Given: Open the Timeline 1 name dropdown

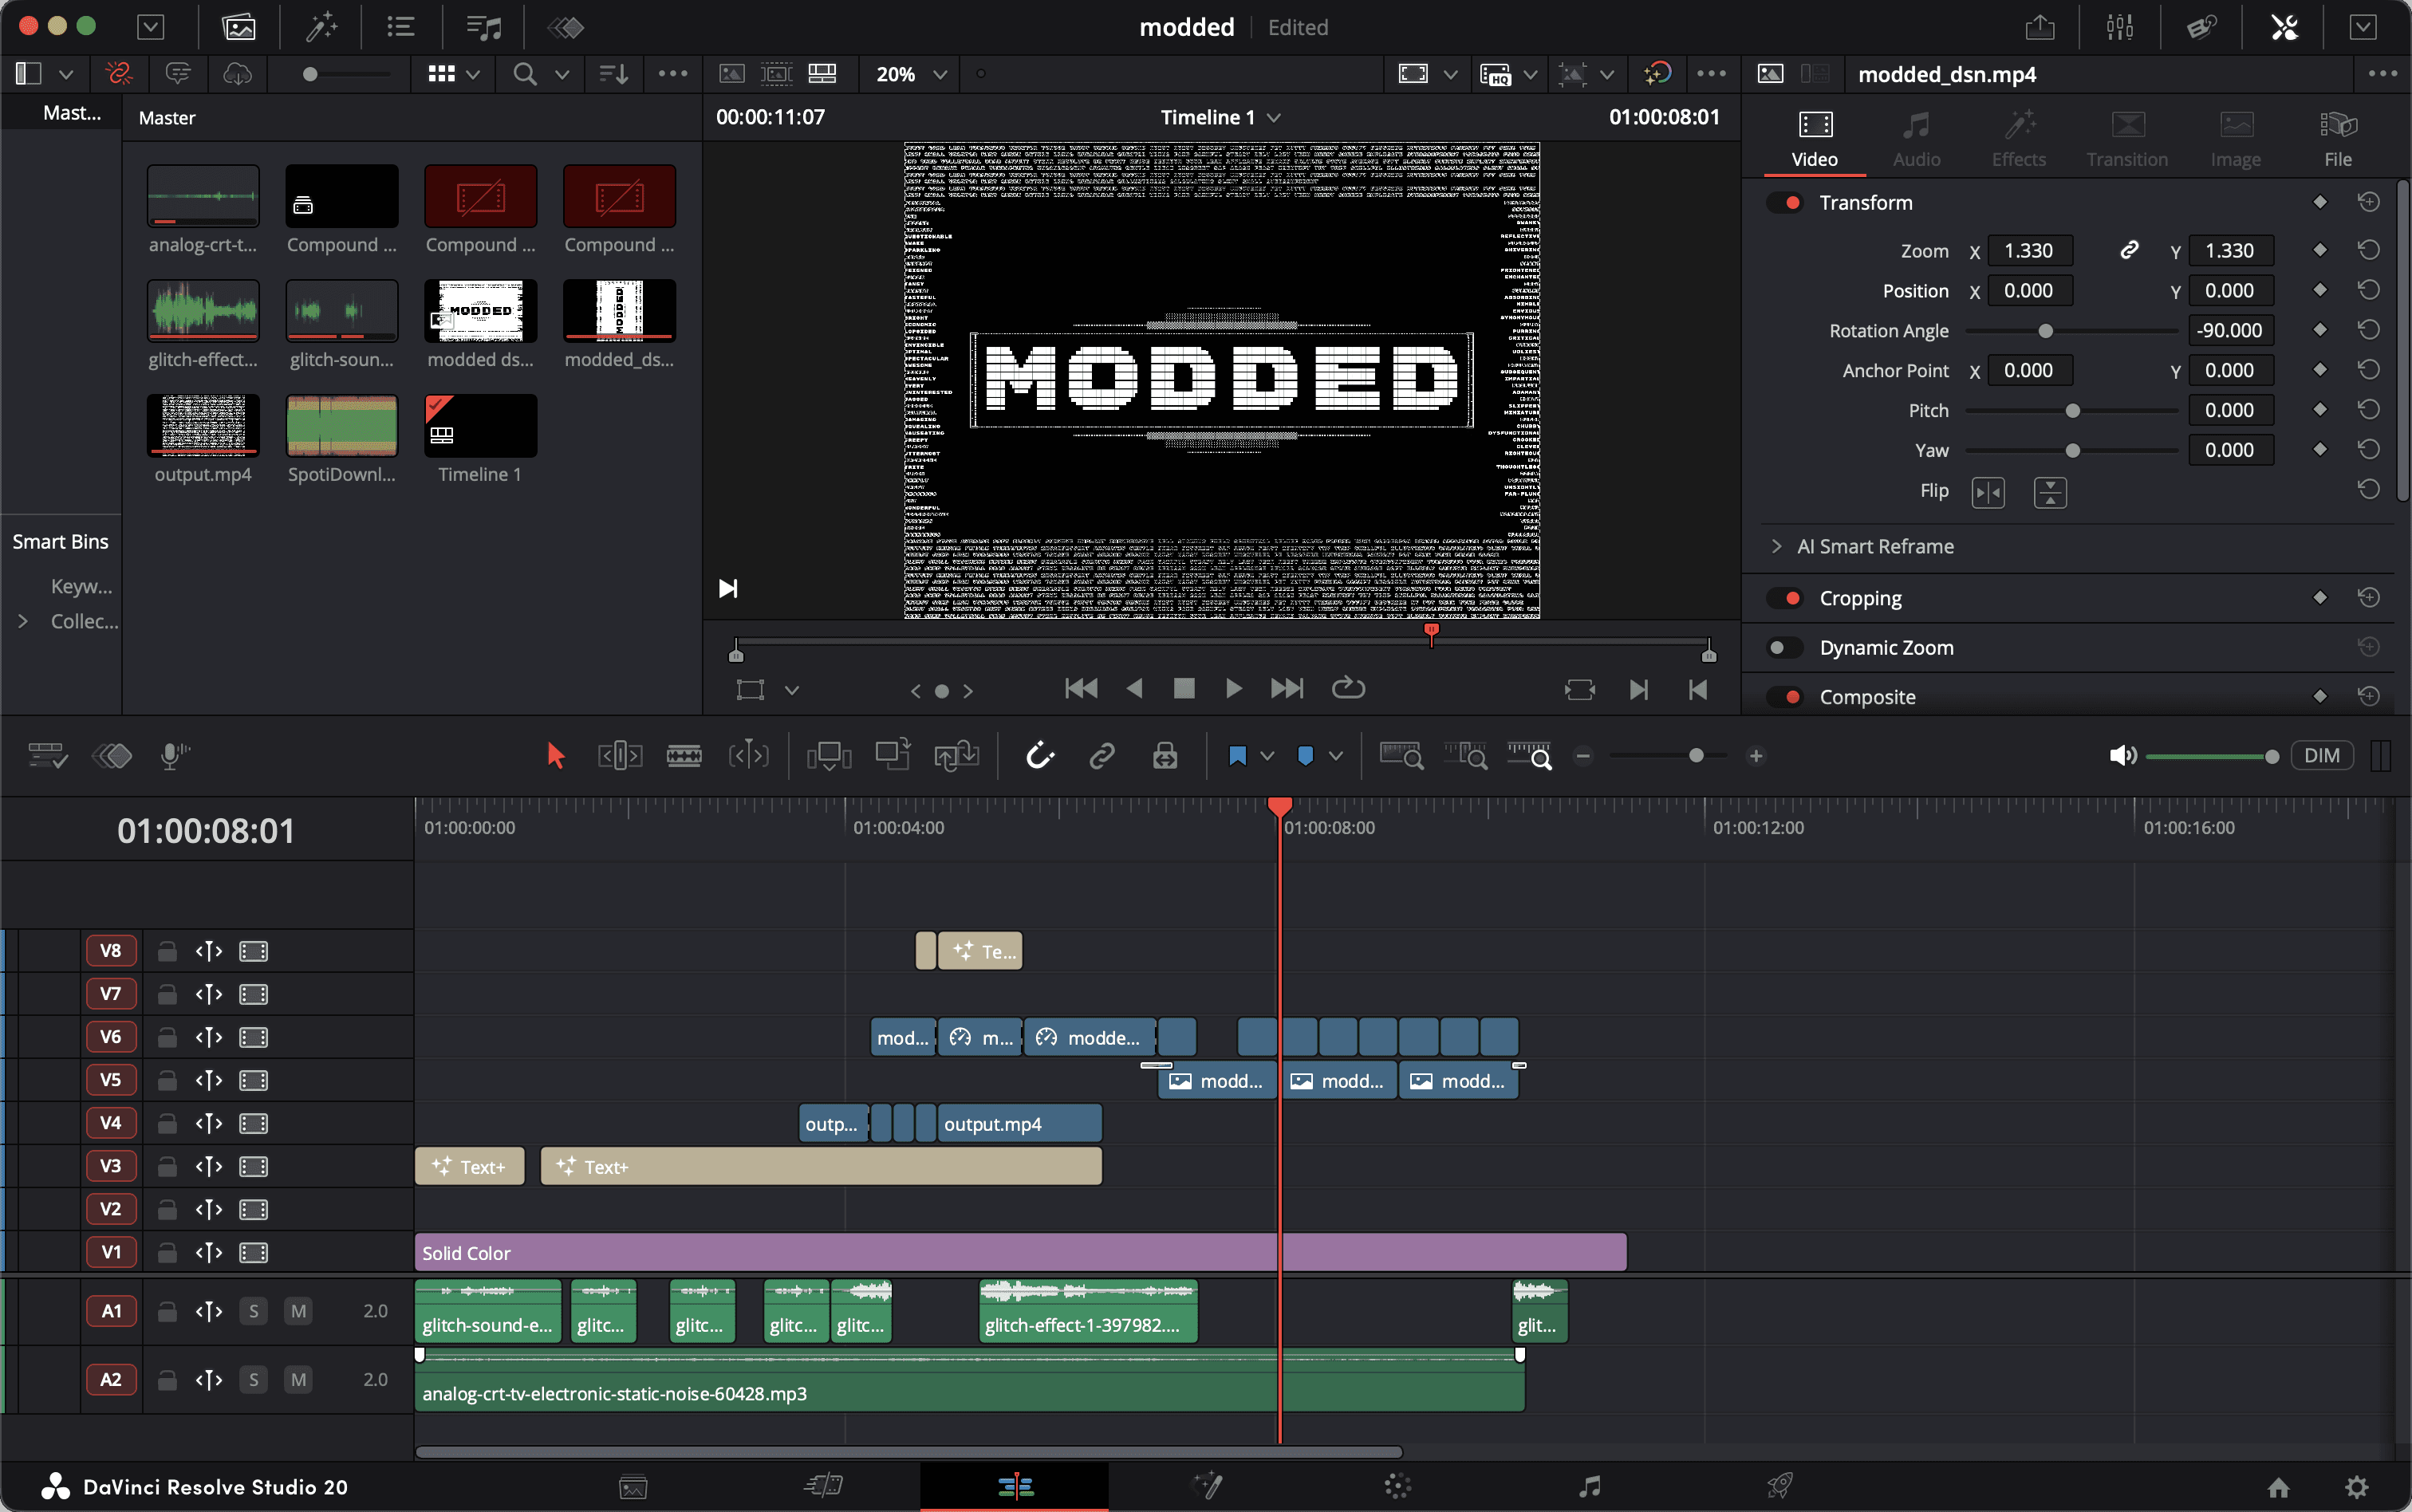Looking at the screenshot, I should click(1220, 118).
